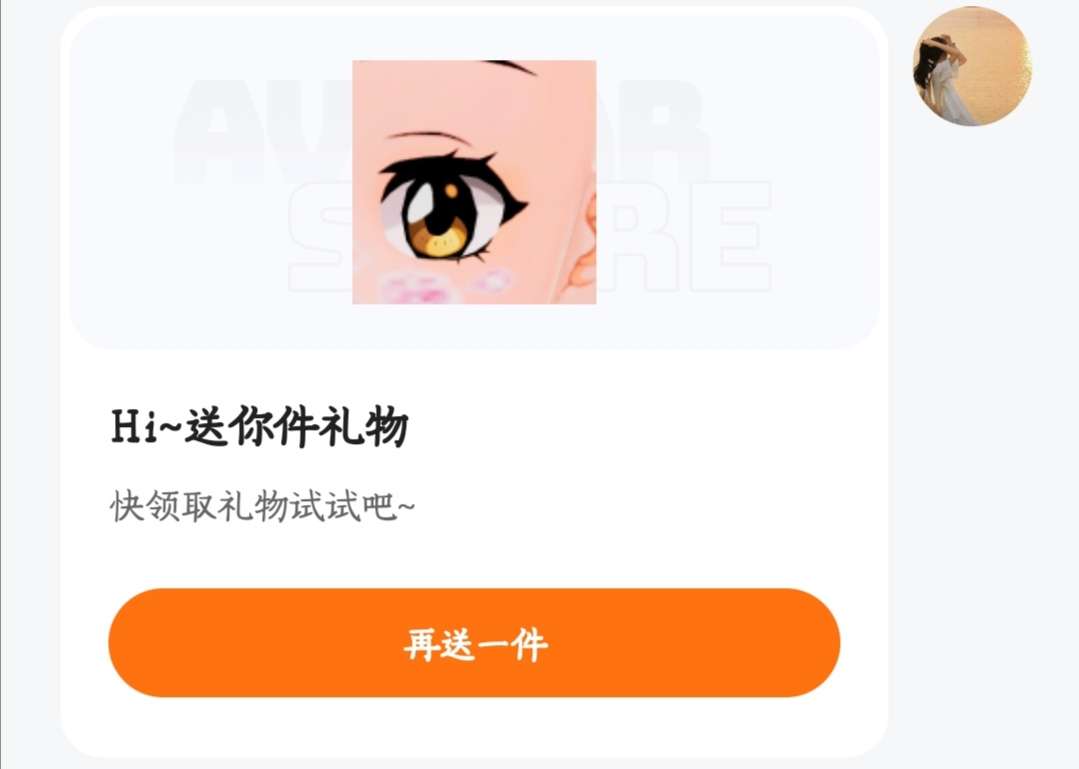Click the amber iris of the eye image
The height and width of the screenshot is (769, 1079).
pyautogui.click(x=438, y=241)
